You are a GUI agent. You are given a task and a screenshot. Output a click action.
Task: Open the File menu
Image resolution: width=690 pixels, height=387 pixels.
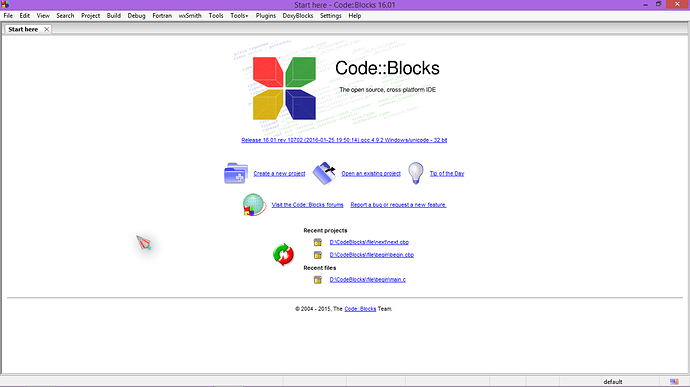(8, 15)
